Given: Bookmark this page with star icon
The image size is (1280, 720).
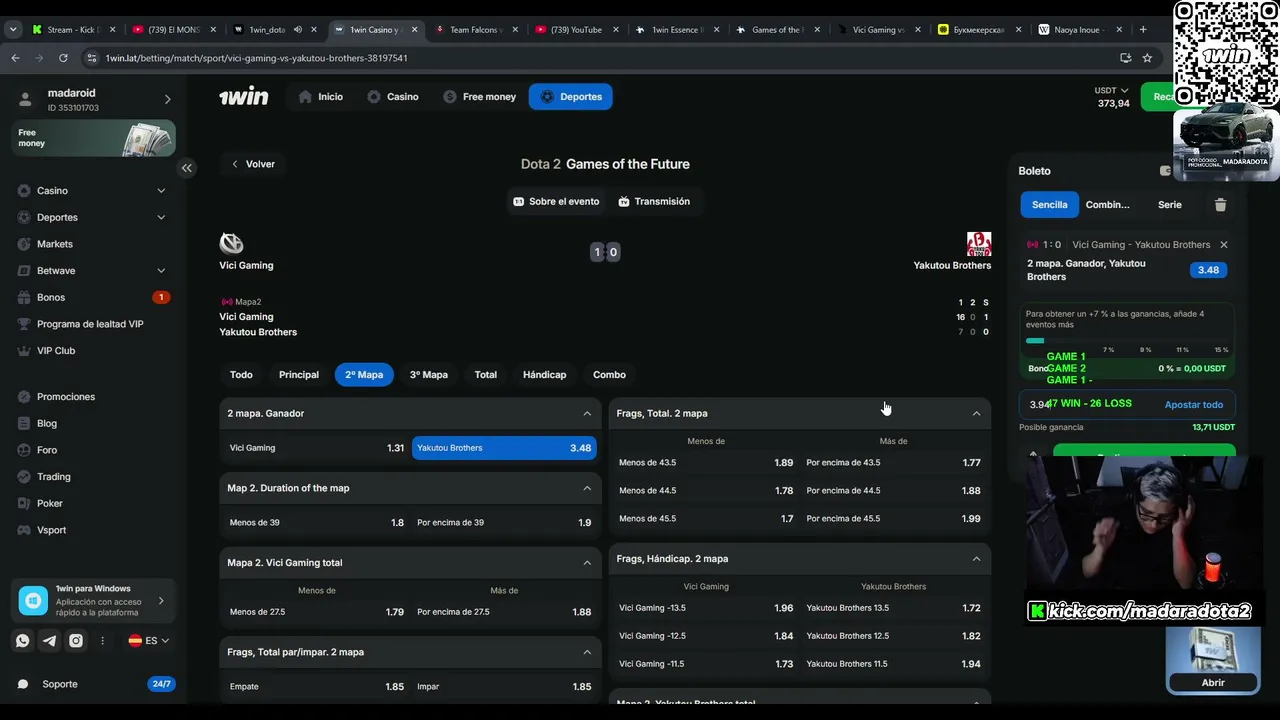Looking at the screenshot, I should click(x=1147, y=58).
